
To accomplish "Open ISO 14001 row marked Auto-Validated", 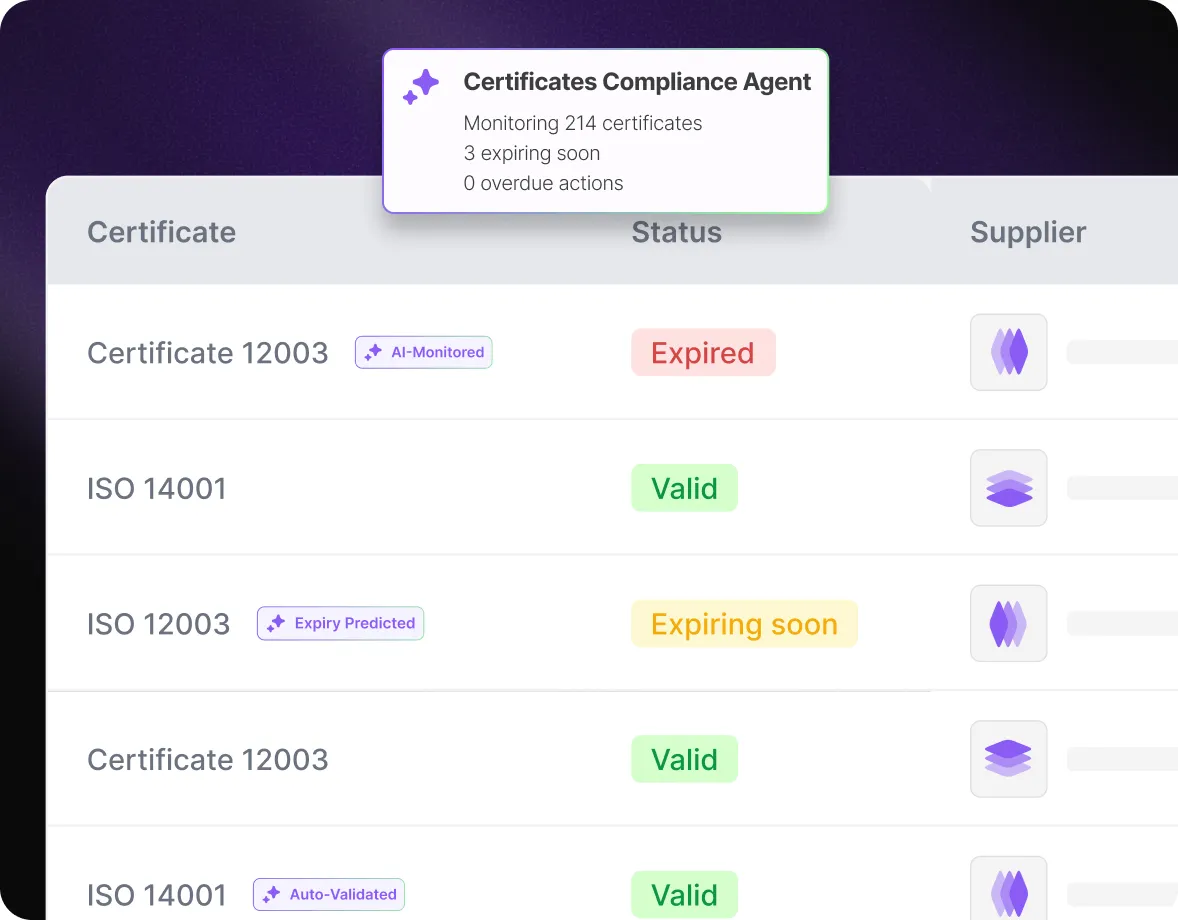I will 612,873.
